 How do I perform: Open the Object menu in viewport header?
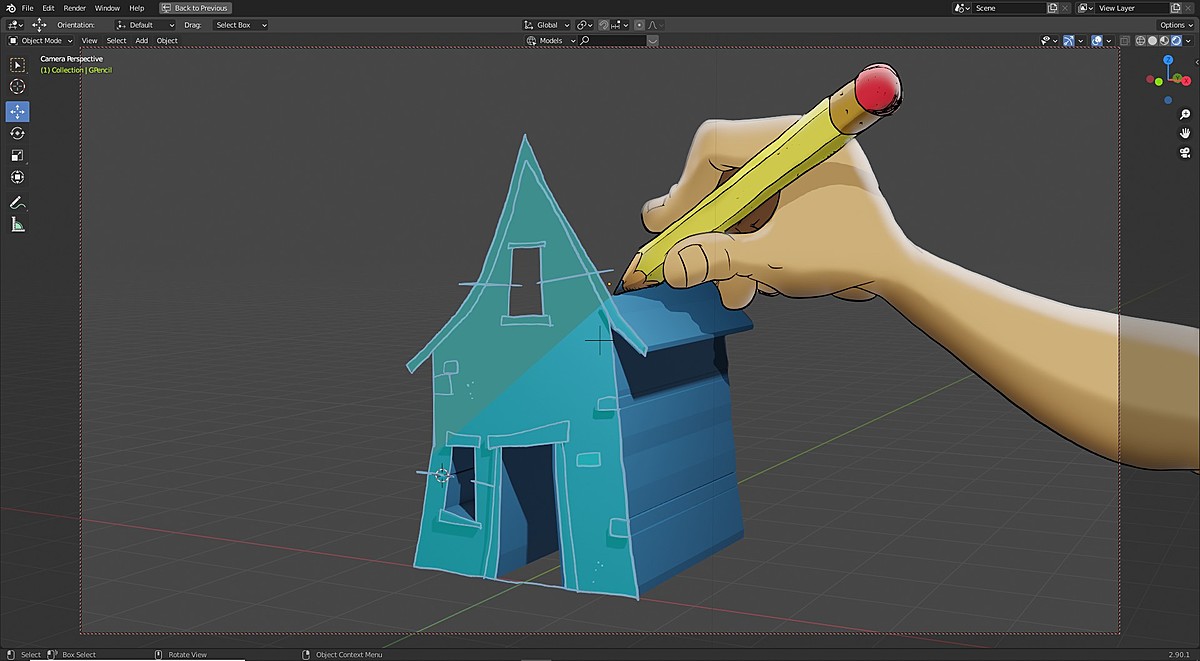(x=166, y=40)
